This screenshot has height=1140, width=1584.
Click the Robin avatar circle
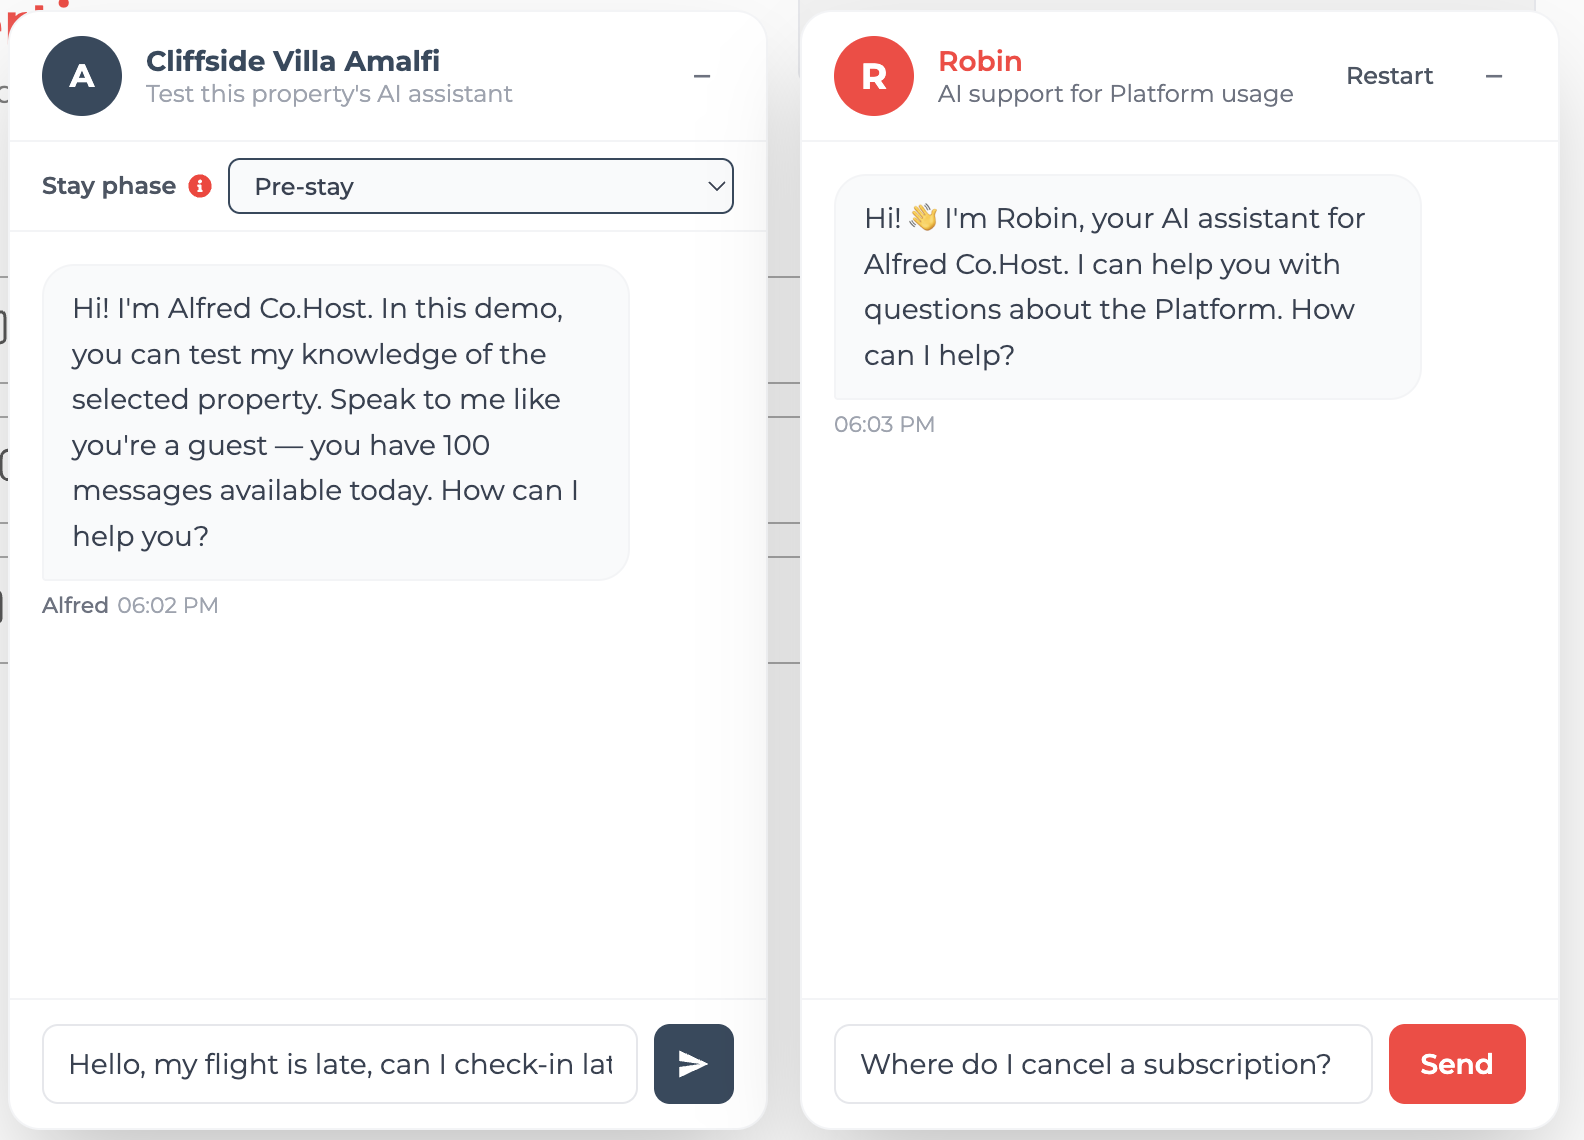click(x=874, y=76)
